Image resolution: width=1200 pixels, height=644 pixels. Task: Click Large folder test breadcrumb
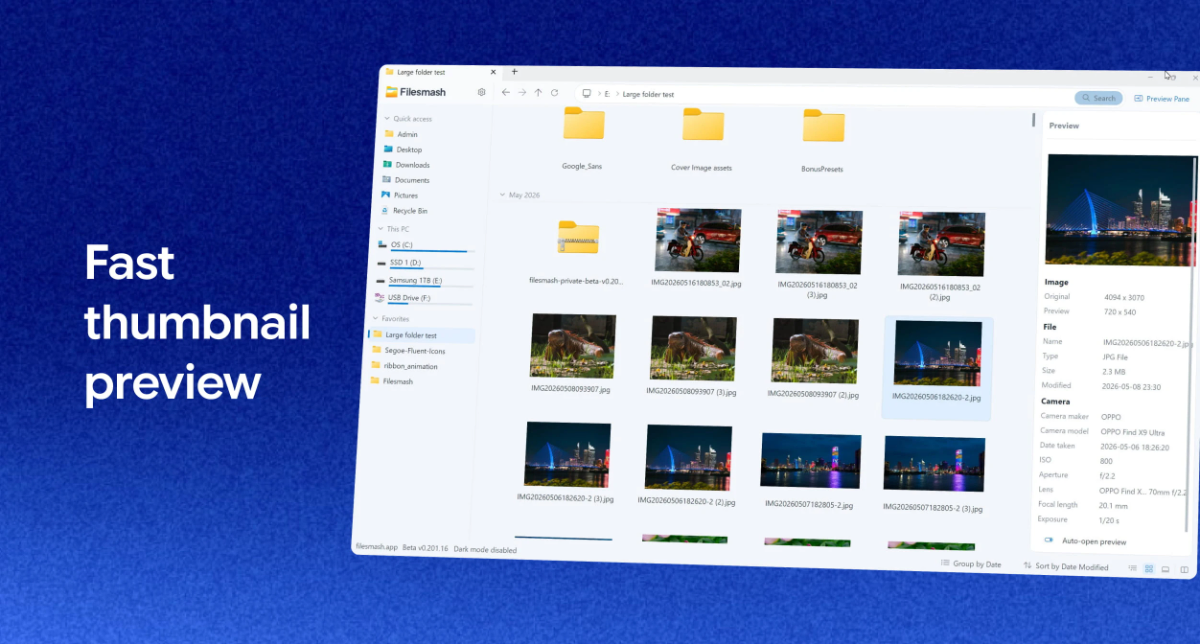coord(648,94)
